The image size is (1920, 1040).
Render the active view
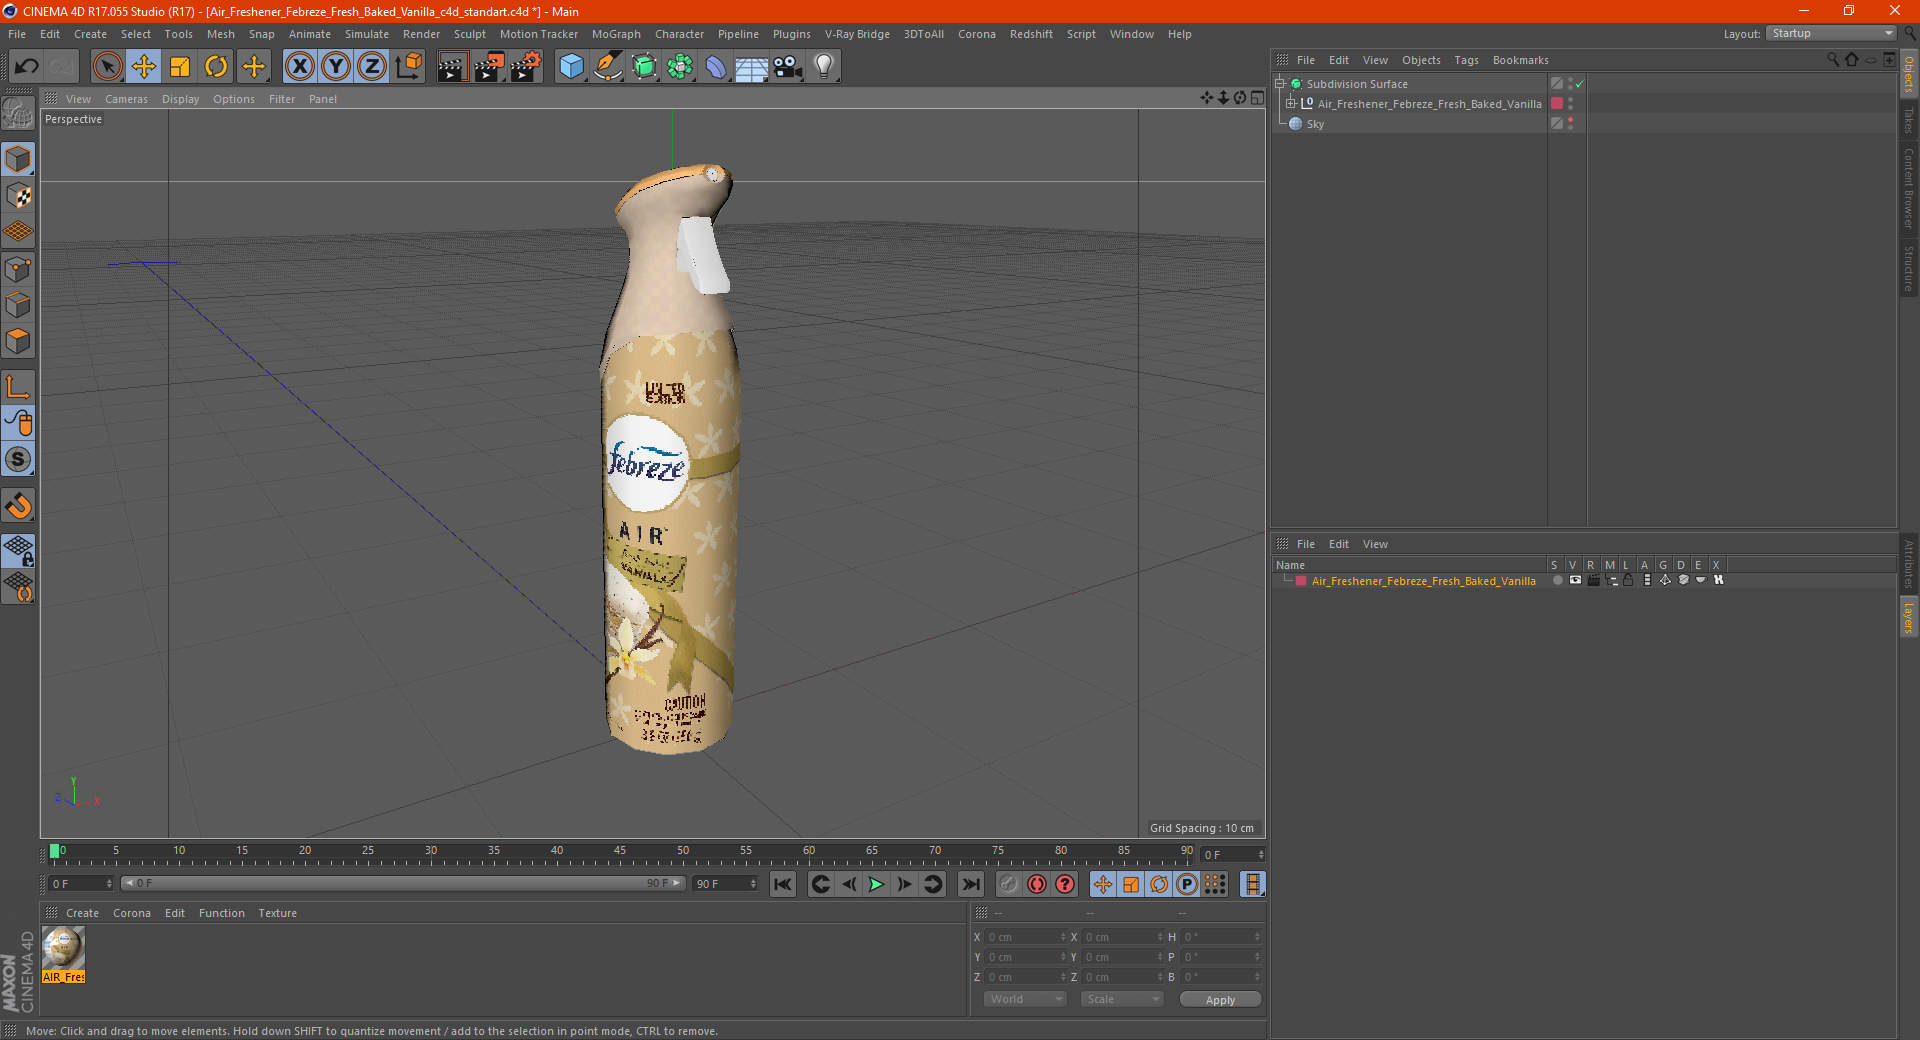click(452, 67)
